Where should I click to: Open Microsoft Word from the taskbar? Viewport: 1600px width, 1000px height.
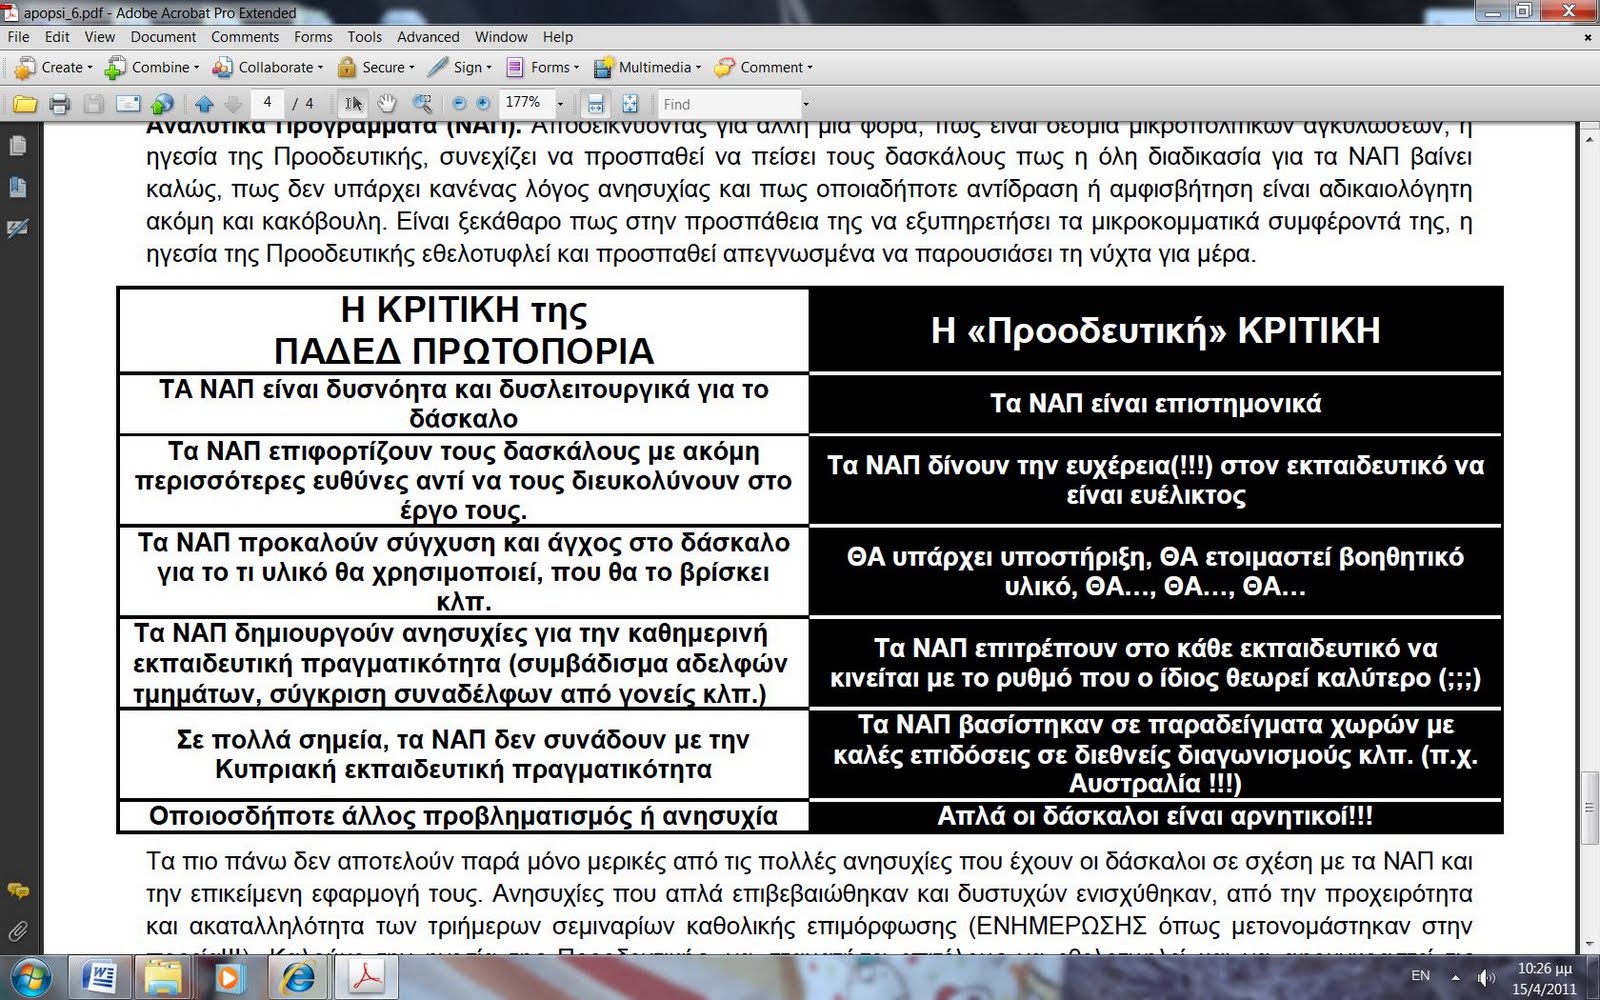tap(98, 977)
